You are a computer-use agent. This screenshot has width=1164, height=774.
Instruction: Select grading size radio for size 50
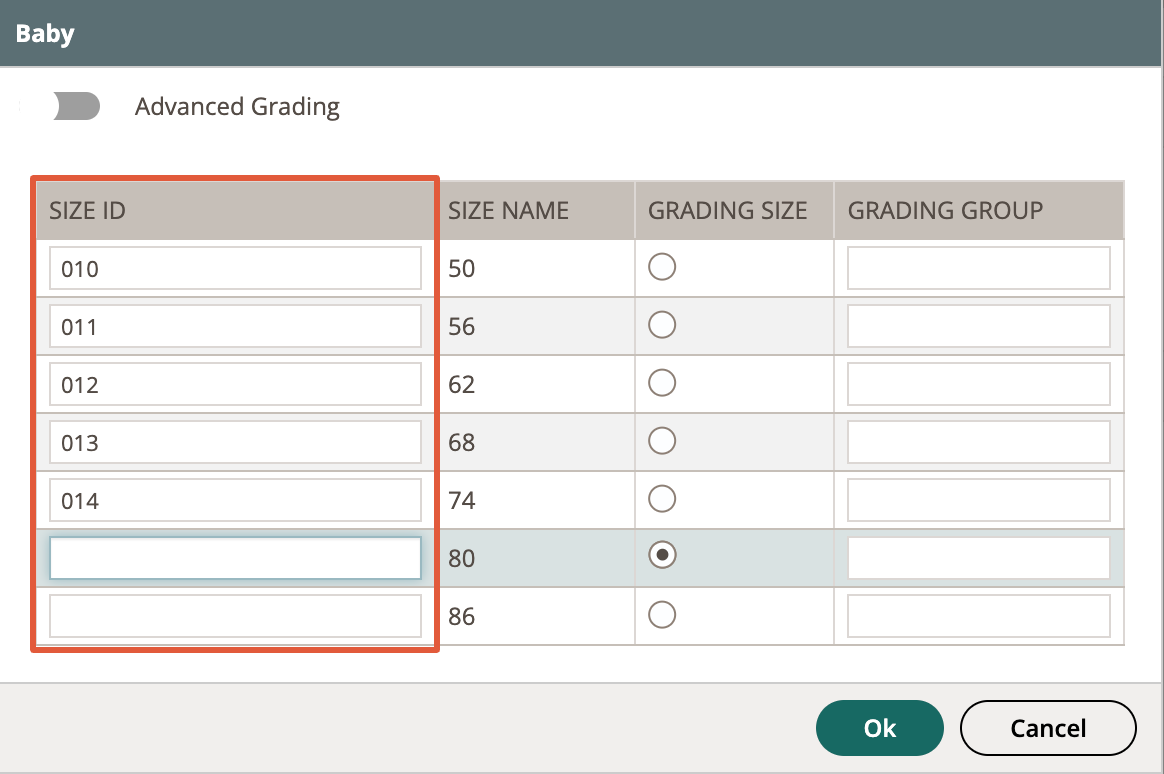(661, 267)
